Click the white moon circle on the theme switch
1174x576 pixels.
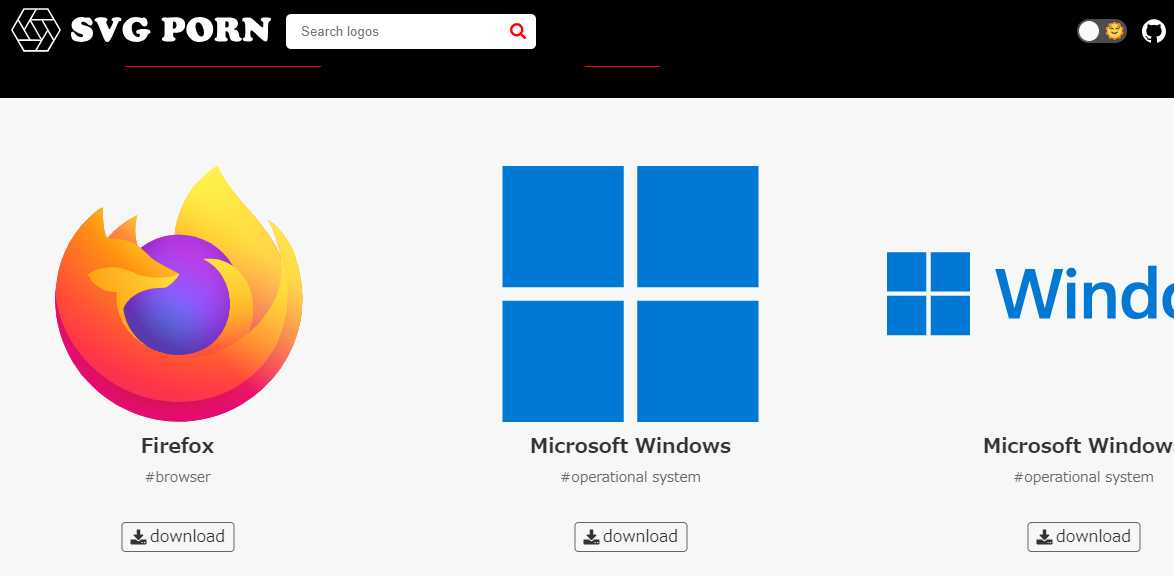coord(1088,31)
